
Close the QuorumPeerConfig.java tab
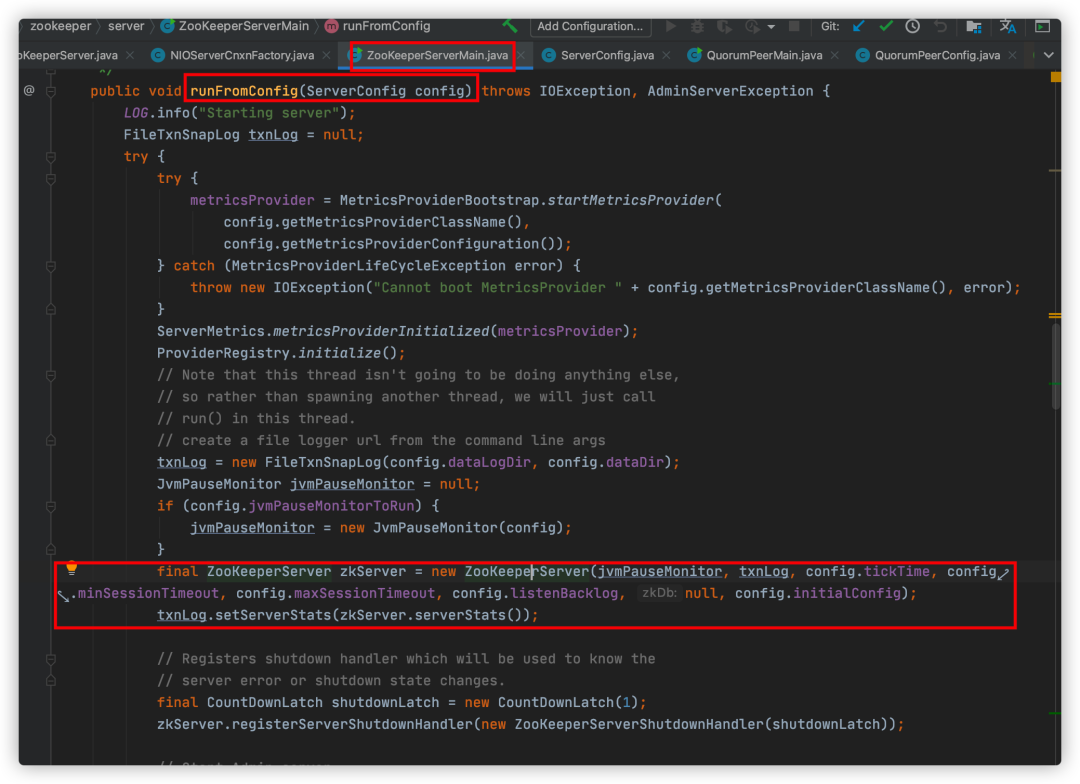point(1012,55)
